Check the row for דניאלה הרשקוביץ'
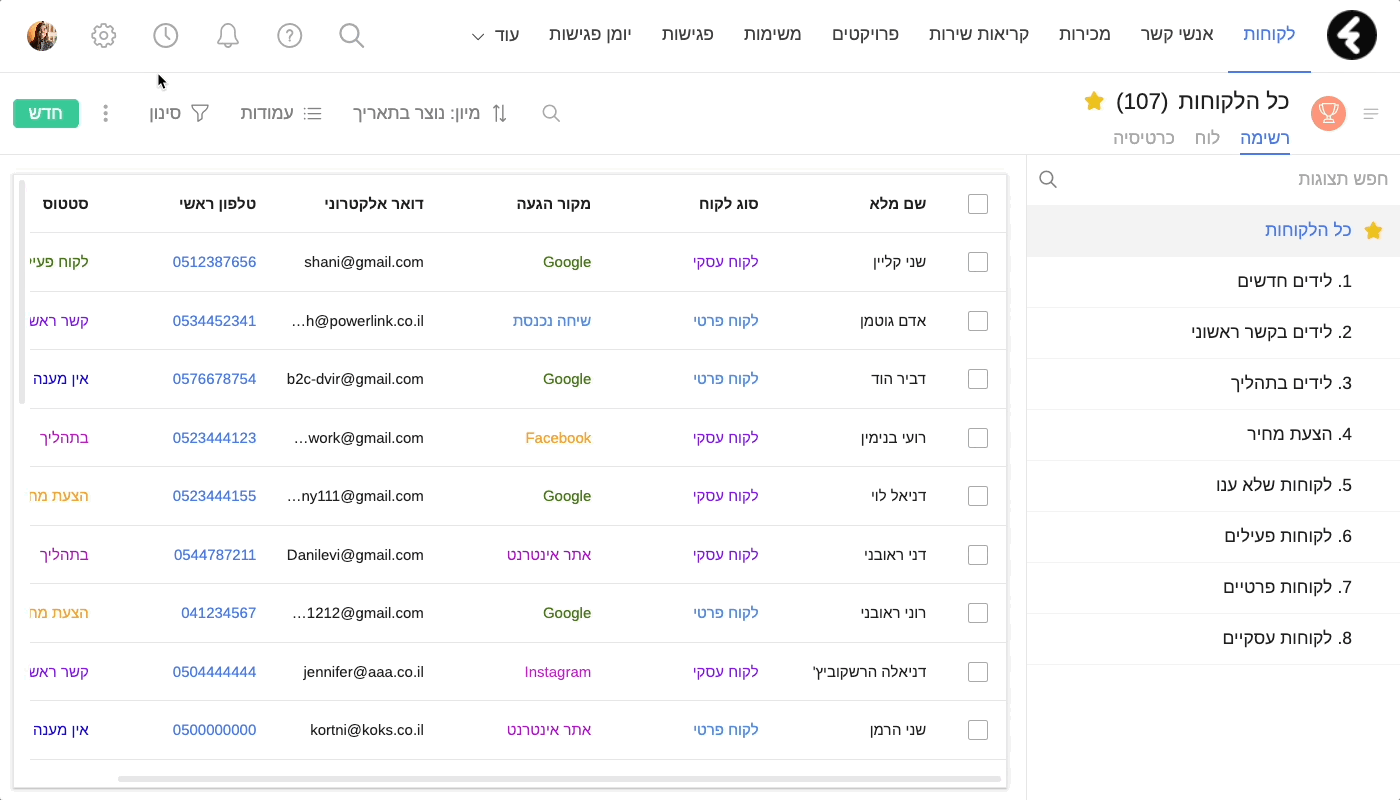Image resolution: width=1400 pixels, height=800 pixels. tap(978, 672)
